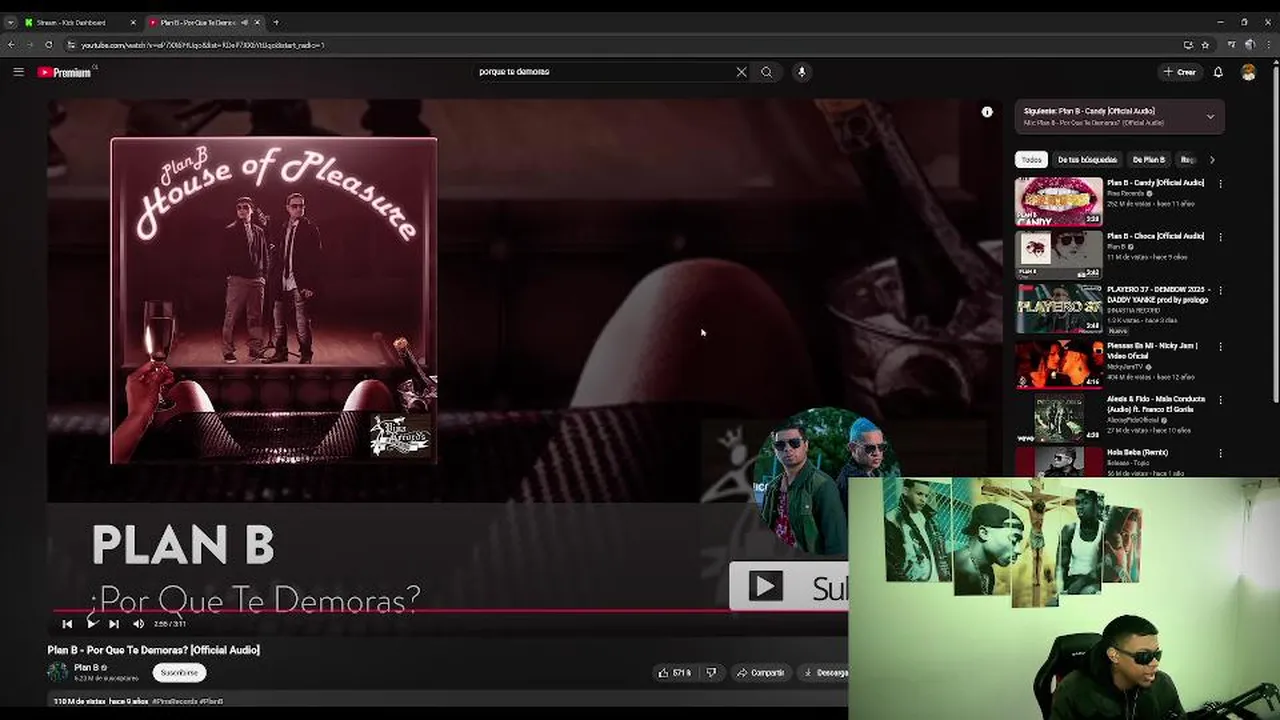Seek on the red progress bar

(x=450, y=610)
